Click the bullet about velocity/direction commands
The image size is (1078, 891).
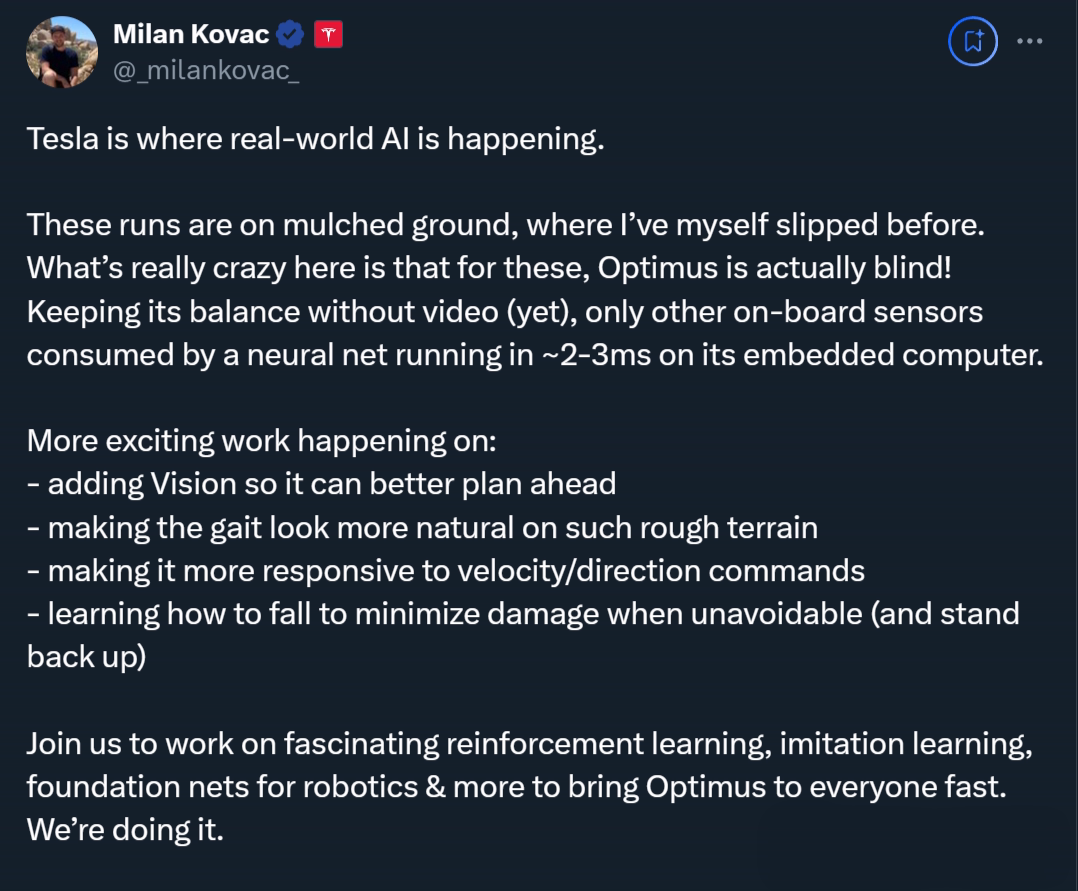point(446,570)
